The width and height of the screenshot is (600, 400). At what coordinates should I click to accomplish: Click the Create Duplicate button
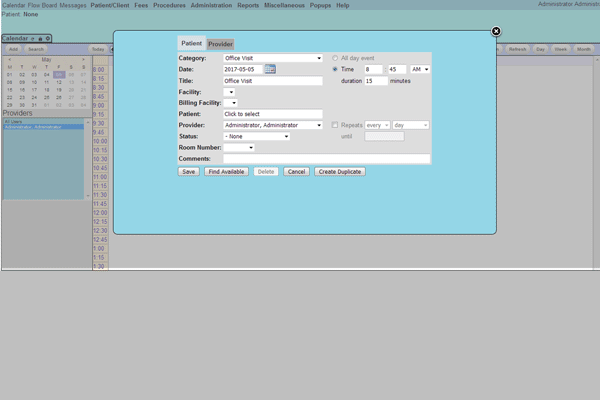(x=340, y=172)
